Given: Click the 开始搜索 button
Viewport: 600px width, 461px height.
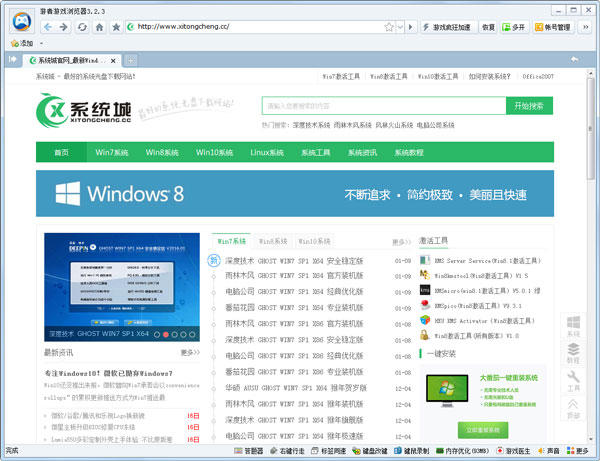Looking at the screenshot, I should [529, 106].
